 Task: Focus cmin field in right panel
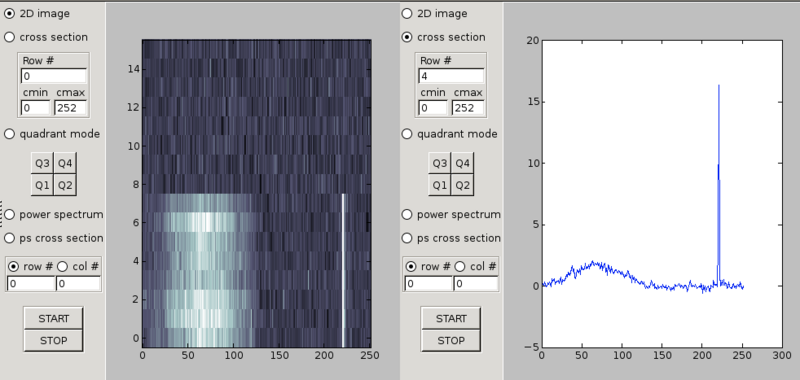click(433, 108)
